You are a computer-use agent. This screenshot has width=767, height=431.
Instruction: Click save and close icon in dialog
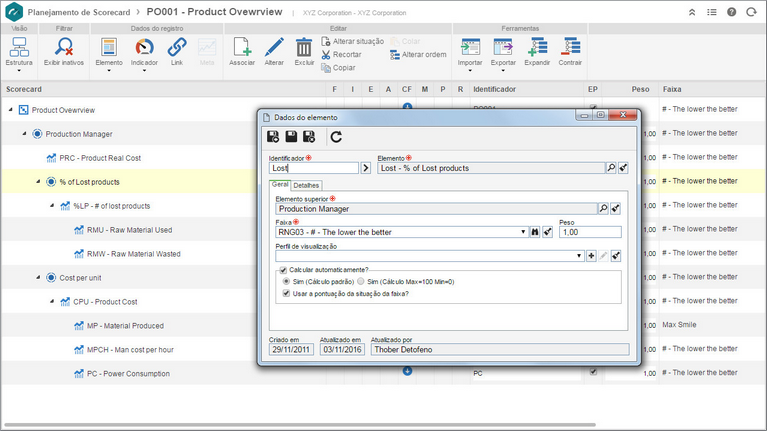coord(309,137)
